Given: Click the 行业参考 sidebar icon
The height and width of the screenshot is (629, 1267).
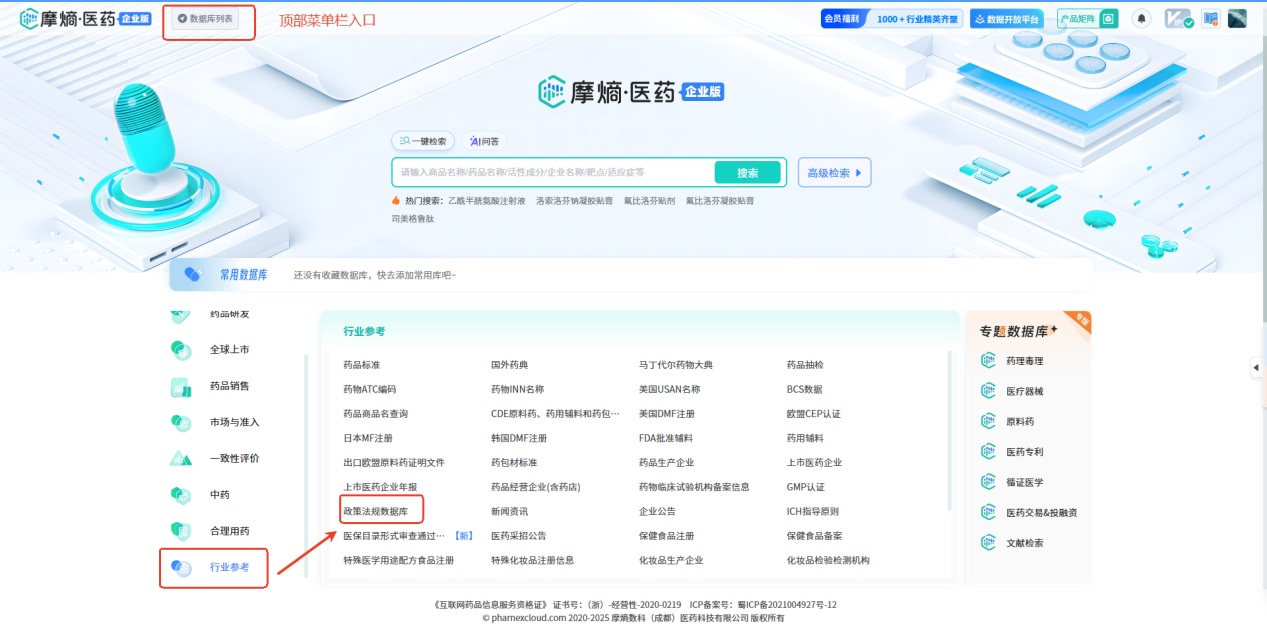Looking at the screenshot, I should [181, 568].
